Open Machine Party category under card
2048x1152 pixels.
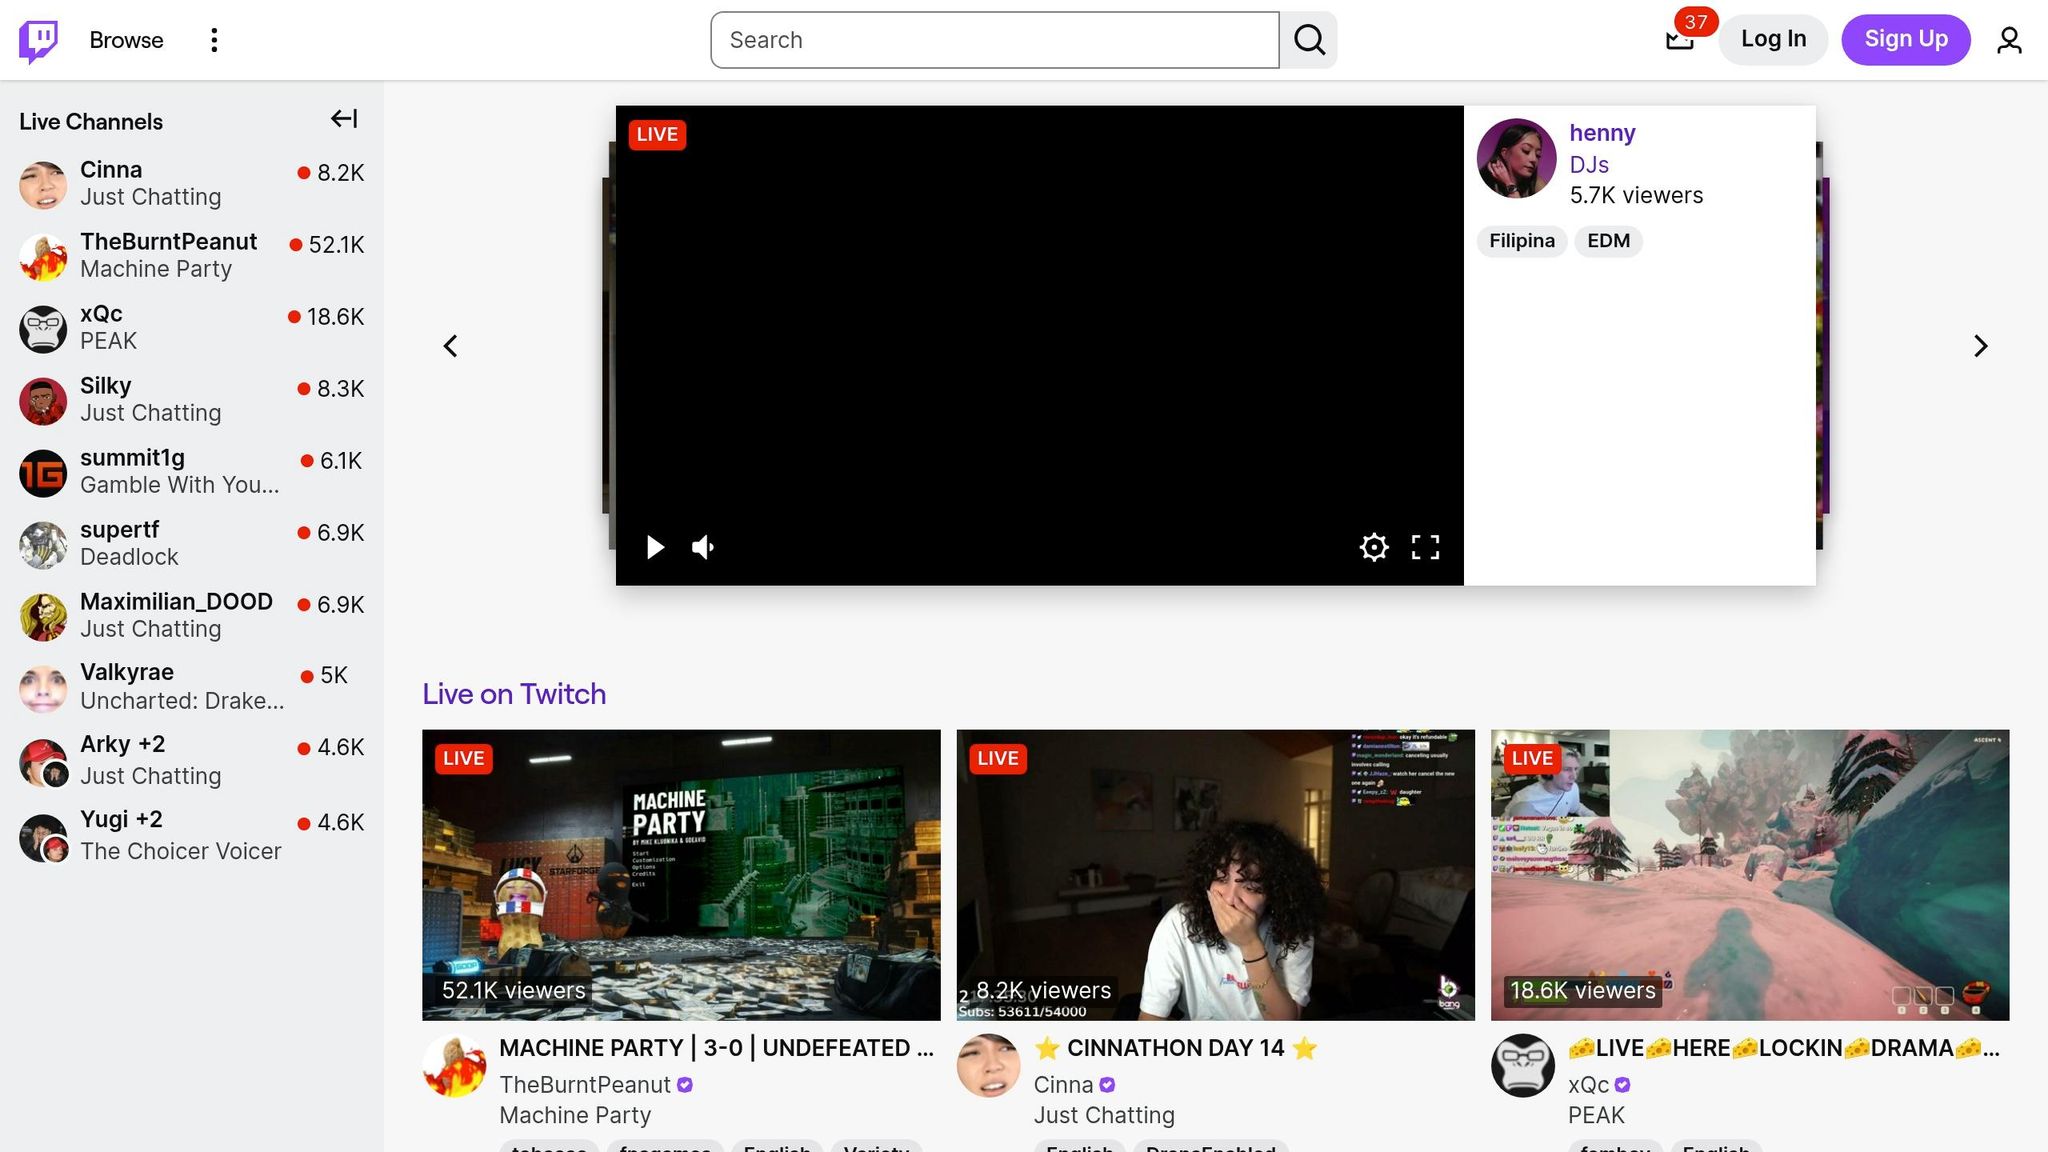(575, 1115)
